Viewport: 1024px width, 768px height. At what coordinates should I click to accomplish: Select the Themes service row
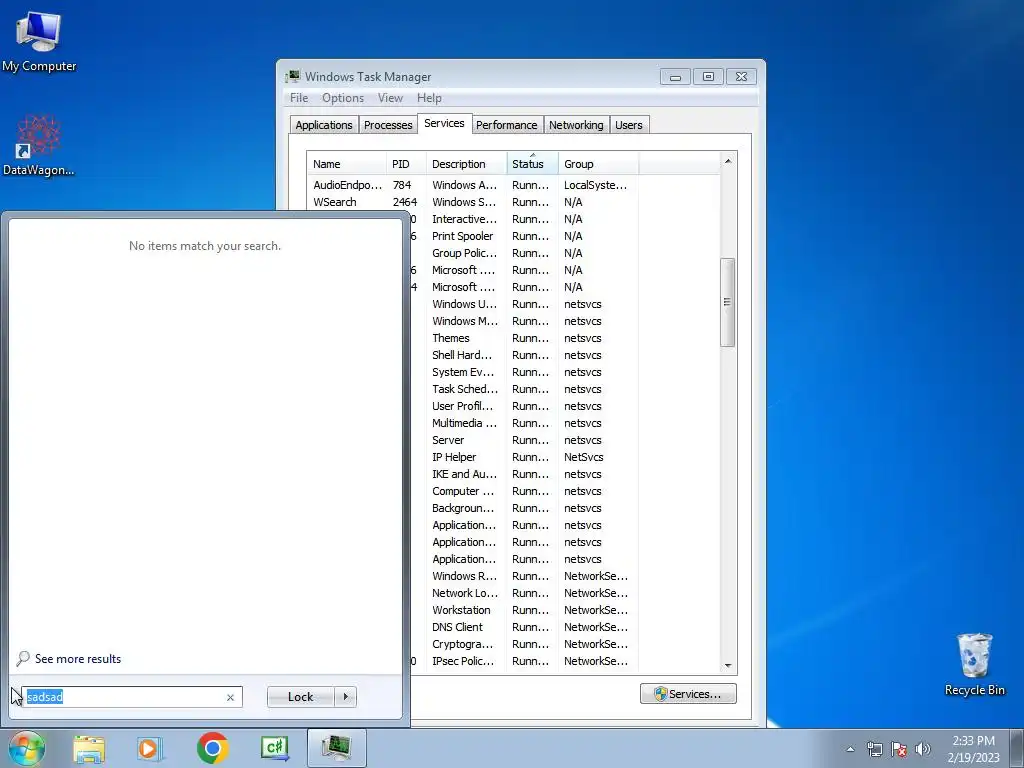pyautogui.click(x=564, y=338)
